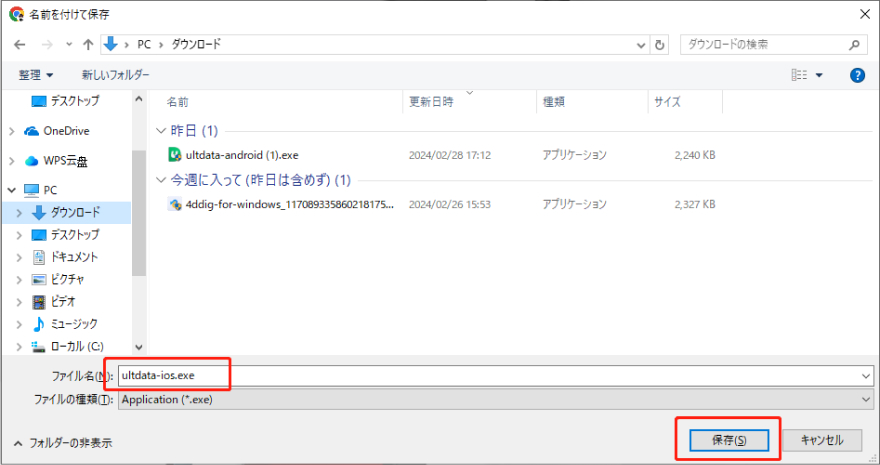Viewport: 880px width, 465px height.
Task: Open OneDrive in the sidebar
Action: (x=66, y=131)
